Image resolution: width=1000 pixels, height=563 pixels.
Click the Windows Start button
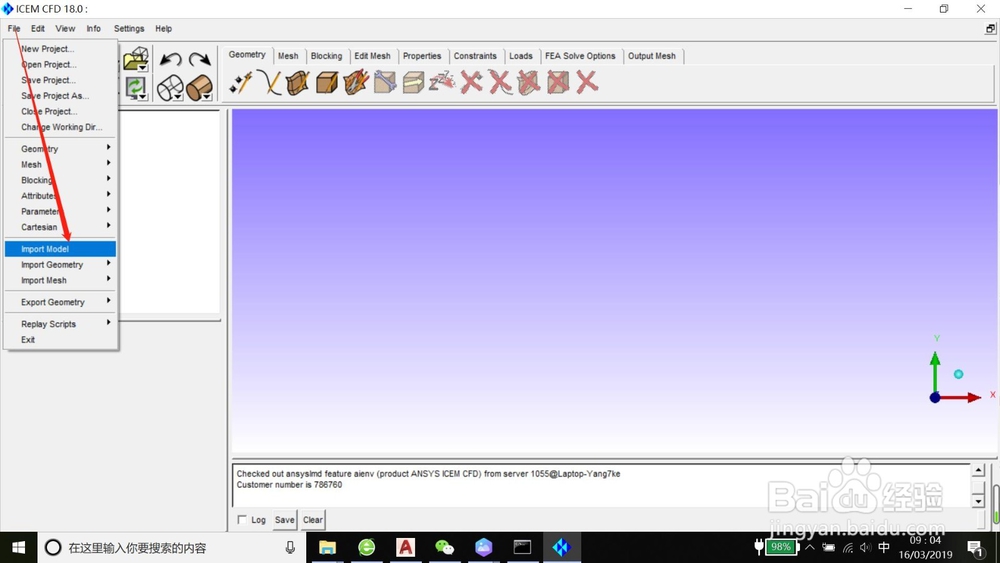point(18,547)
